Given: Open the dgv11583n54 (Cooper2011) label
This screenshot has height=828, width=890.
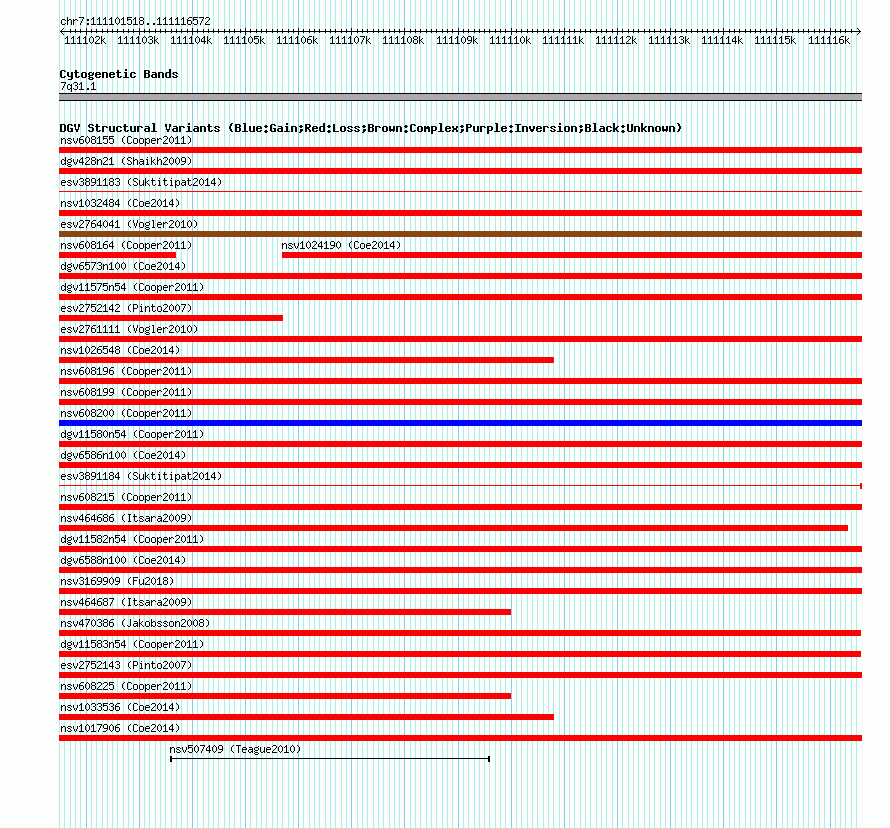Looking at the screenshot, I should coord(132,644).
